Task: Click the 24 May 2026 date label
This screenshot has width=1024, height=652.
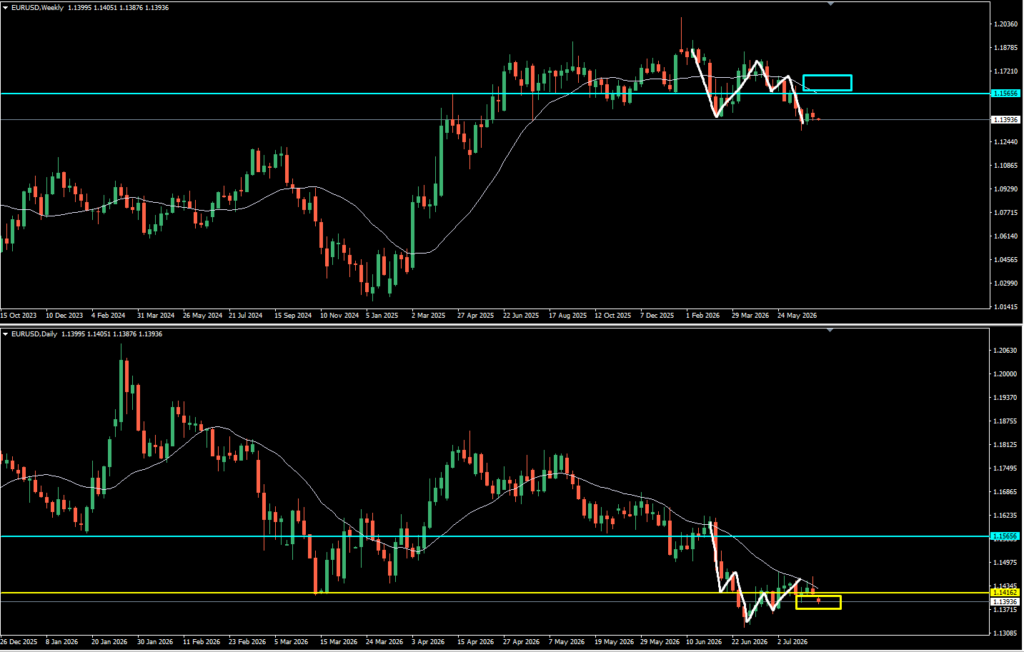Action: (797, 315)
